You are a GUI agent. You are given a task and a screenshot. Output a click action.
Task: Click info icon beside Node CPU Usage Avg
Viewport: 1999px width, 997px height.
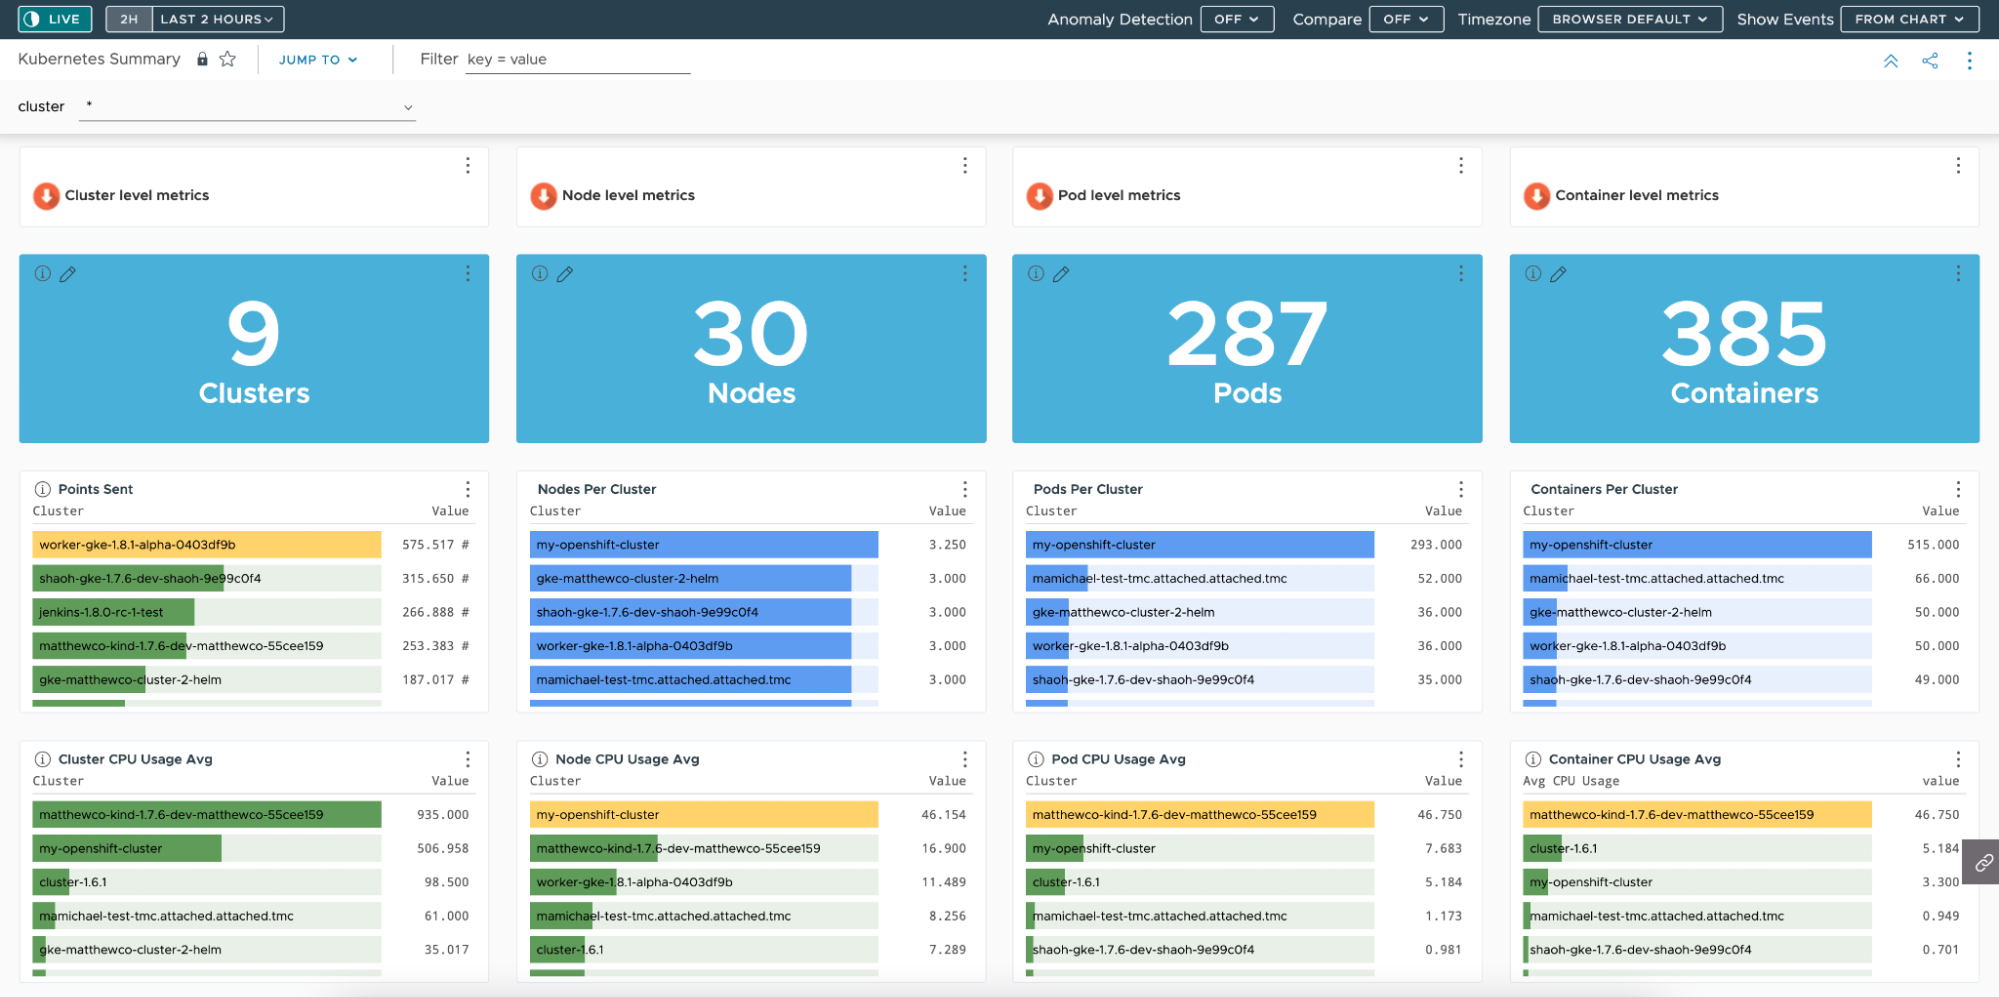540,760
